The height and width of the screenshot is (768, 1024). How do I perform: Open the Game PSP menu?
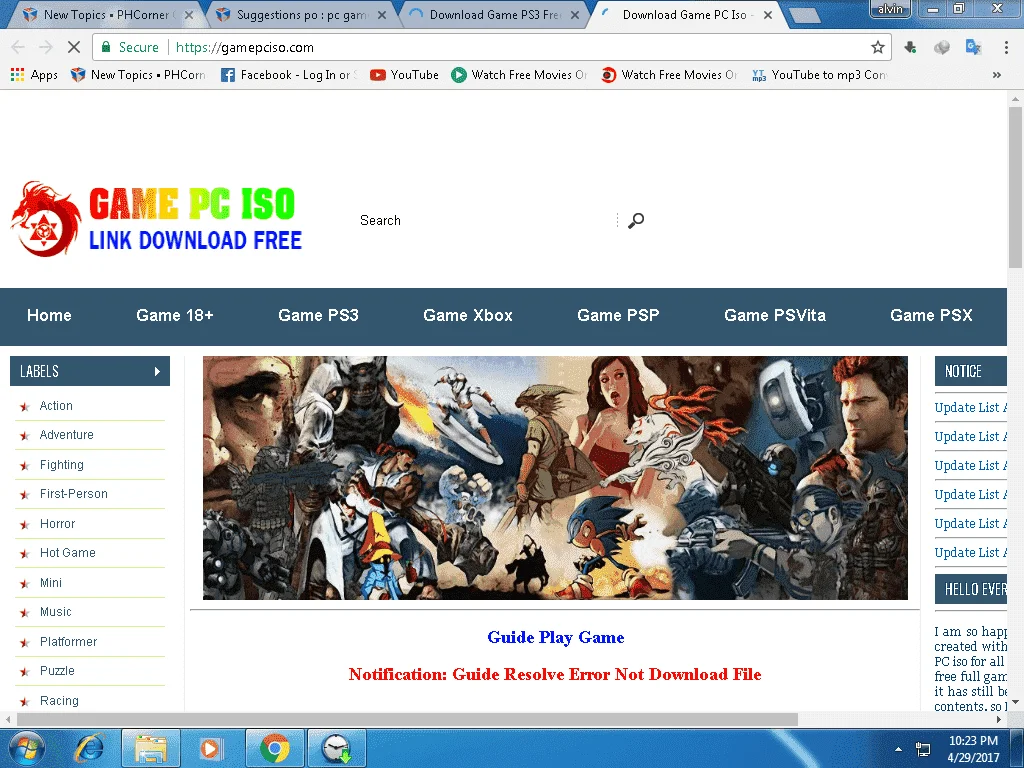[618, 315]
